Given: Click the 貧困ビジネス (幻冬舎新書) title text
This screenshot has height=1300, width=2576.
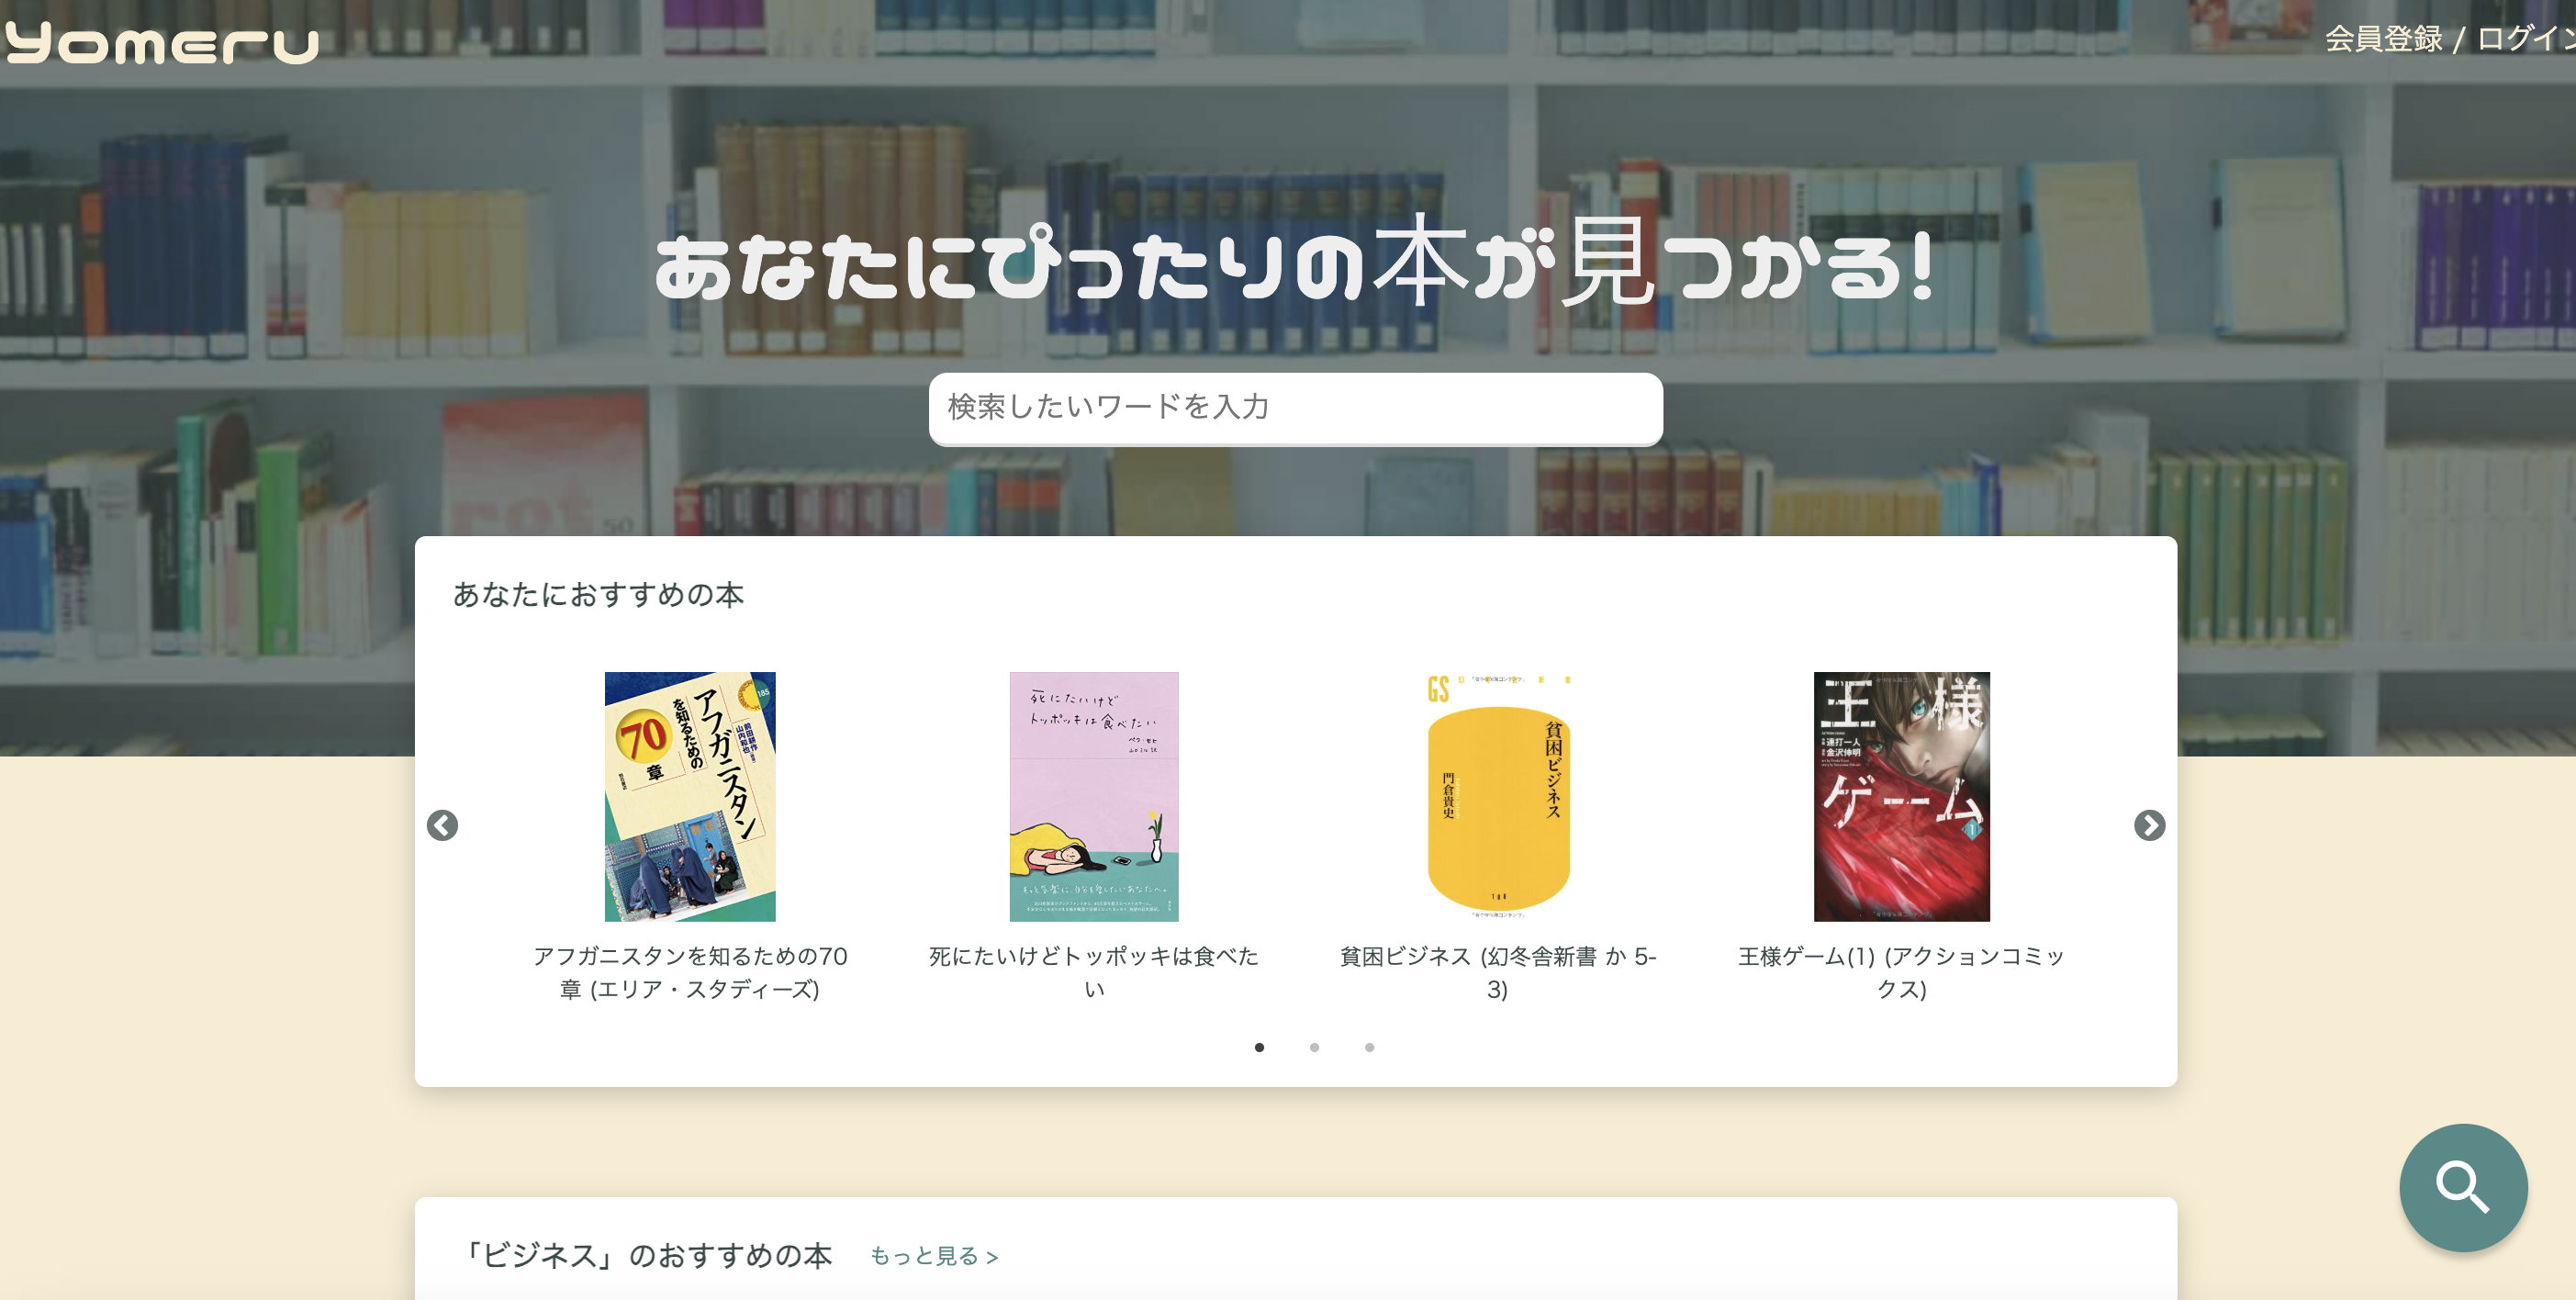Looking at the screenshot, I should click(1498, 972).
